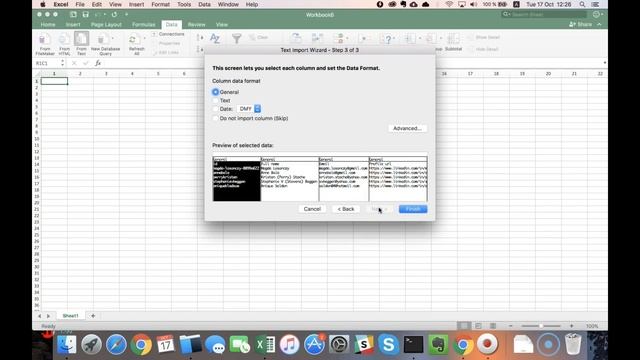Screen dimensions: 640x360
Task: Click the zoom out minus button
Action: tap(511, 326)
